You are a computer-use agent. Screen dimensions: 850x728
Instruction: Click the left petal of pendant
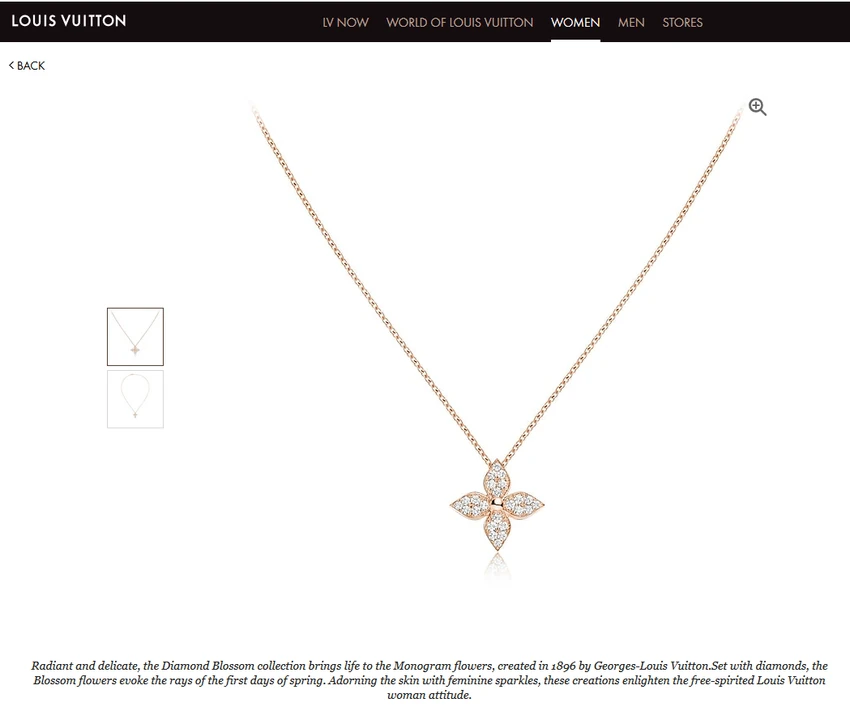[471, 505]
